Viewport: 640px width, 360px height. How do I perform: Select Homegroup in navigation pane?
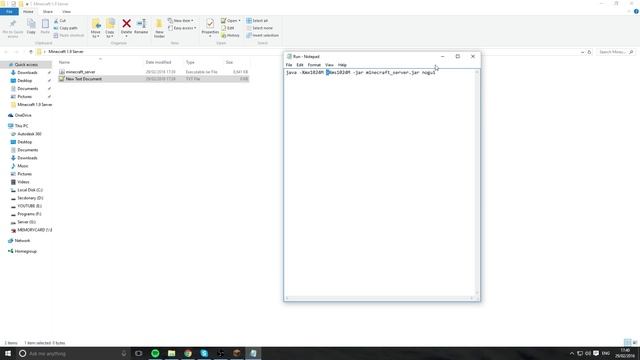26,251
